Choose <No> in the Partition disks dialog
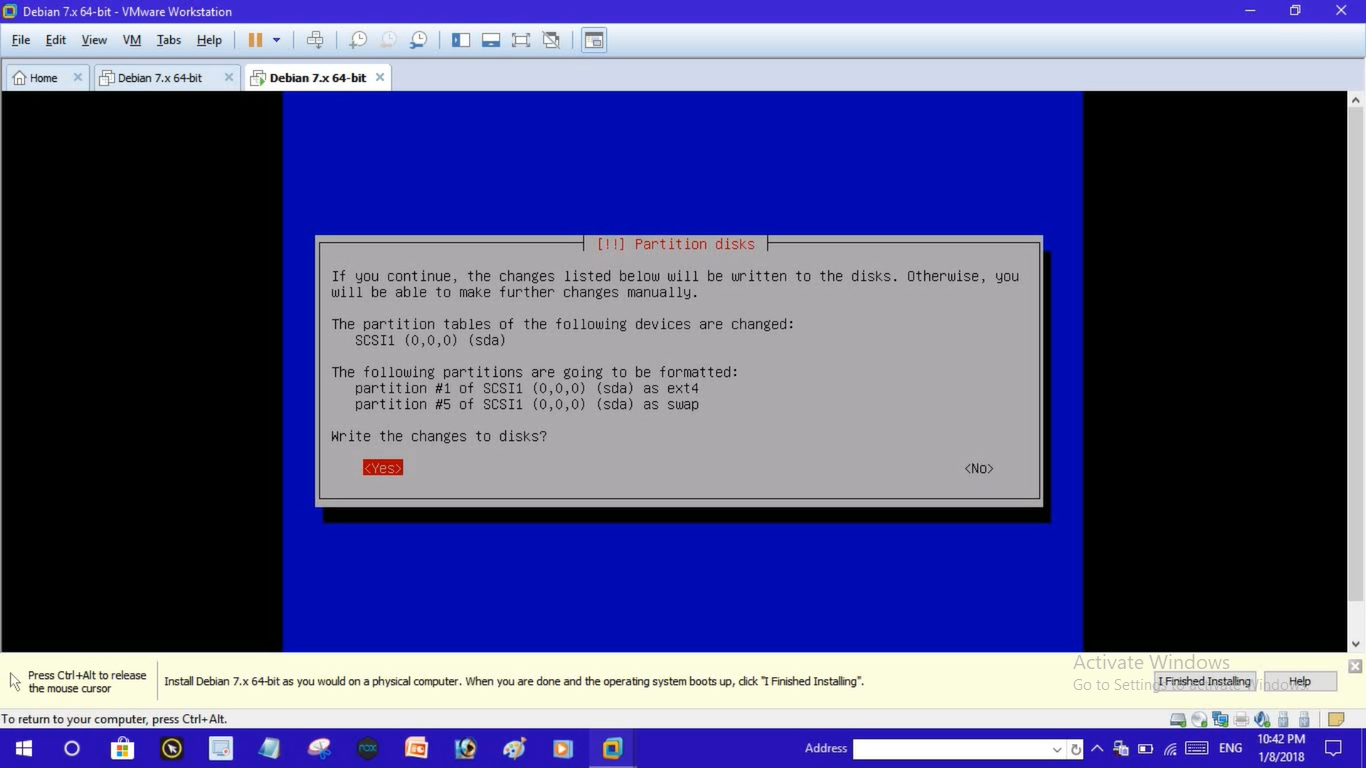This screenshot has width=1366, height=768. tap(979, 468)
